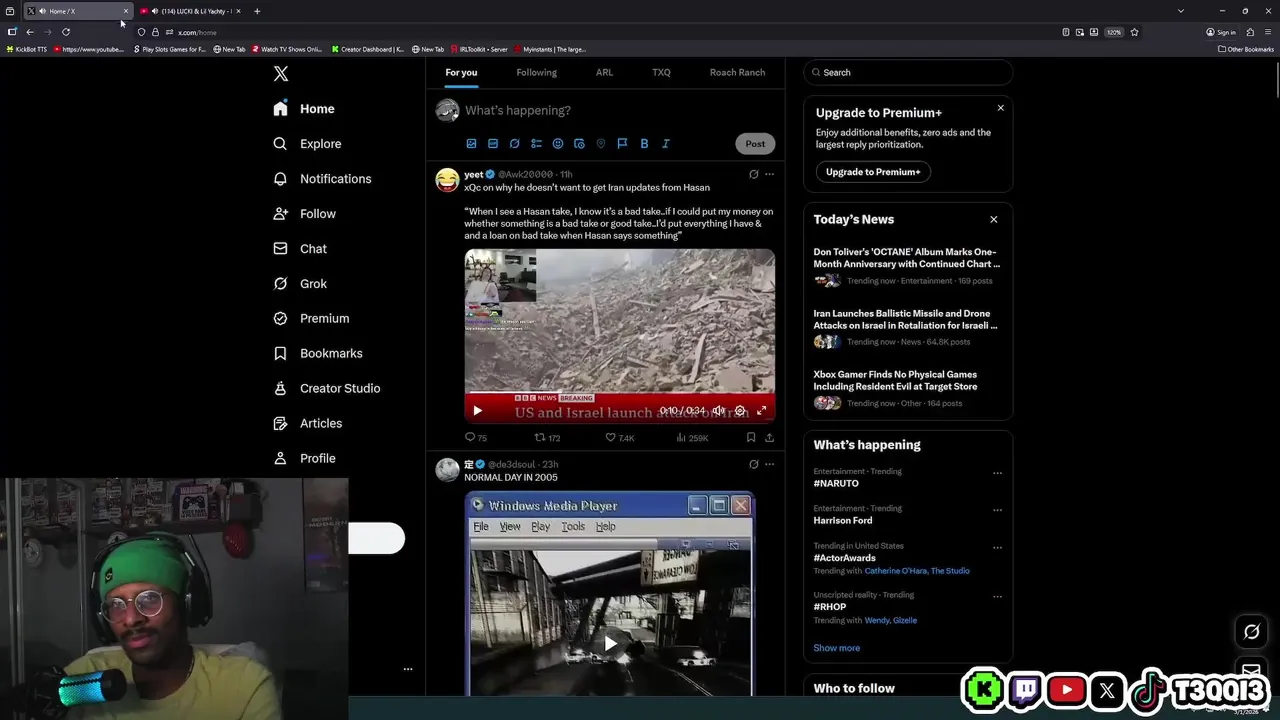This screenshot has width=1280, height=720.
Task: Share yeet's post
Action: point(769,438)
